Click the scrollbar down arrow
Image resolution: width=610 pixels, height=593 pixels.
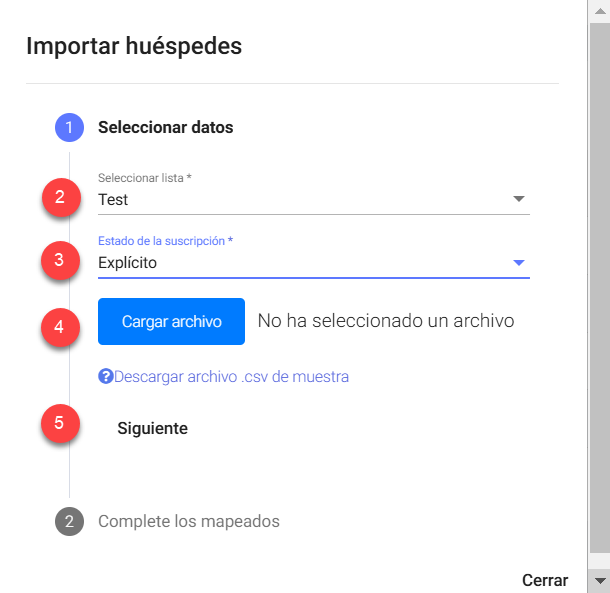pos(600,581)
